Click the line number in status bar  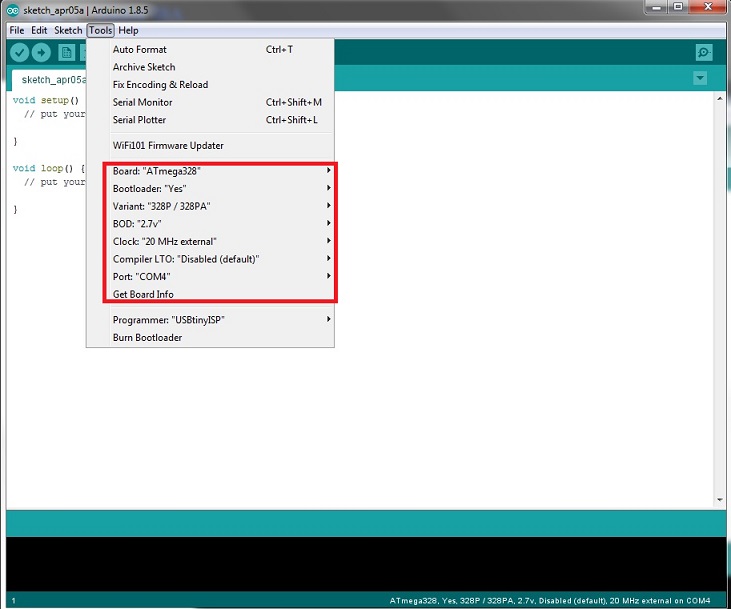[x=14, y=601]
